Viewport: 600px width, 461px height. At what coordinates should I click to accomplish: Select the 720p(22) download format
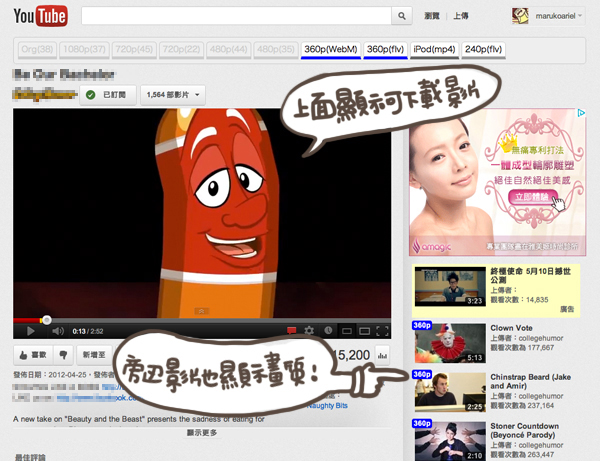[x=181, y=50]
